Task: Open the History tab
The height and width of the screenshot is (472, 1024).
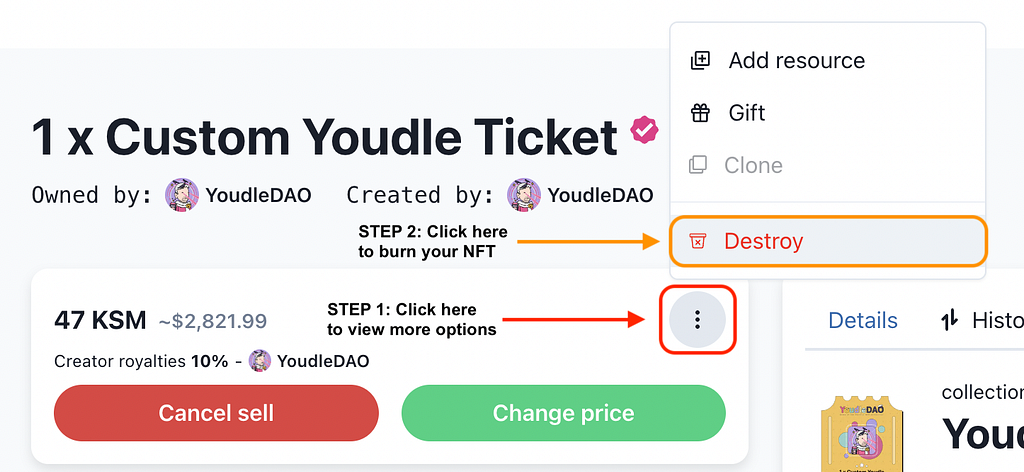Action: click(982, 321)
